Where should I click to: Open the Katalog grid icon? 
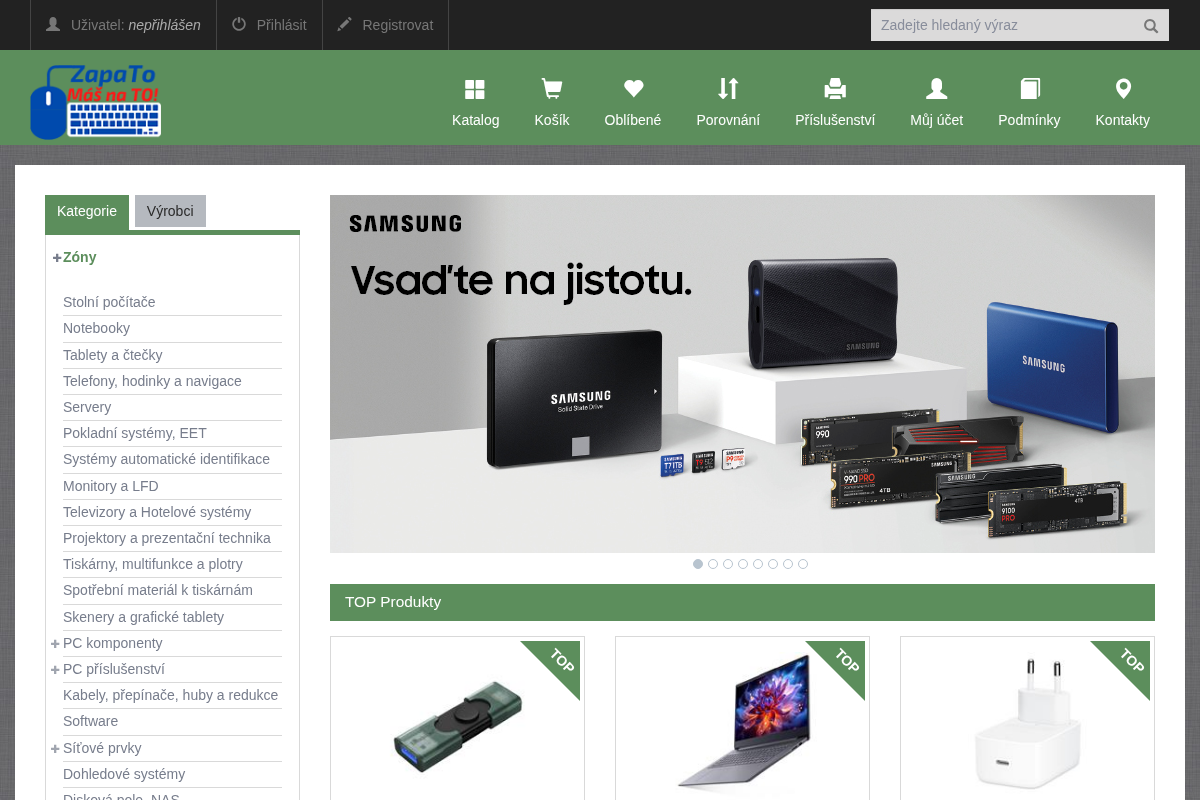point(475,89)
